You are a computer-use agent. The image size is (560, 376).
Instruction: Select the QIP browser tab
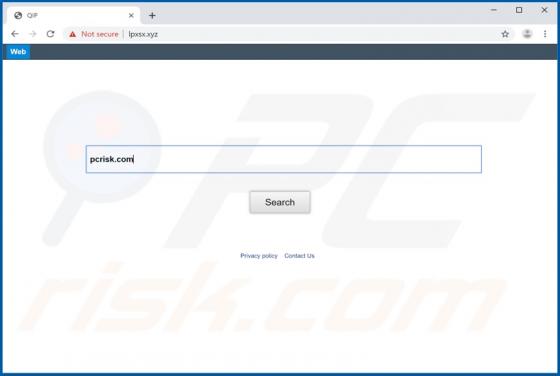(x=73, y=16)
